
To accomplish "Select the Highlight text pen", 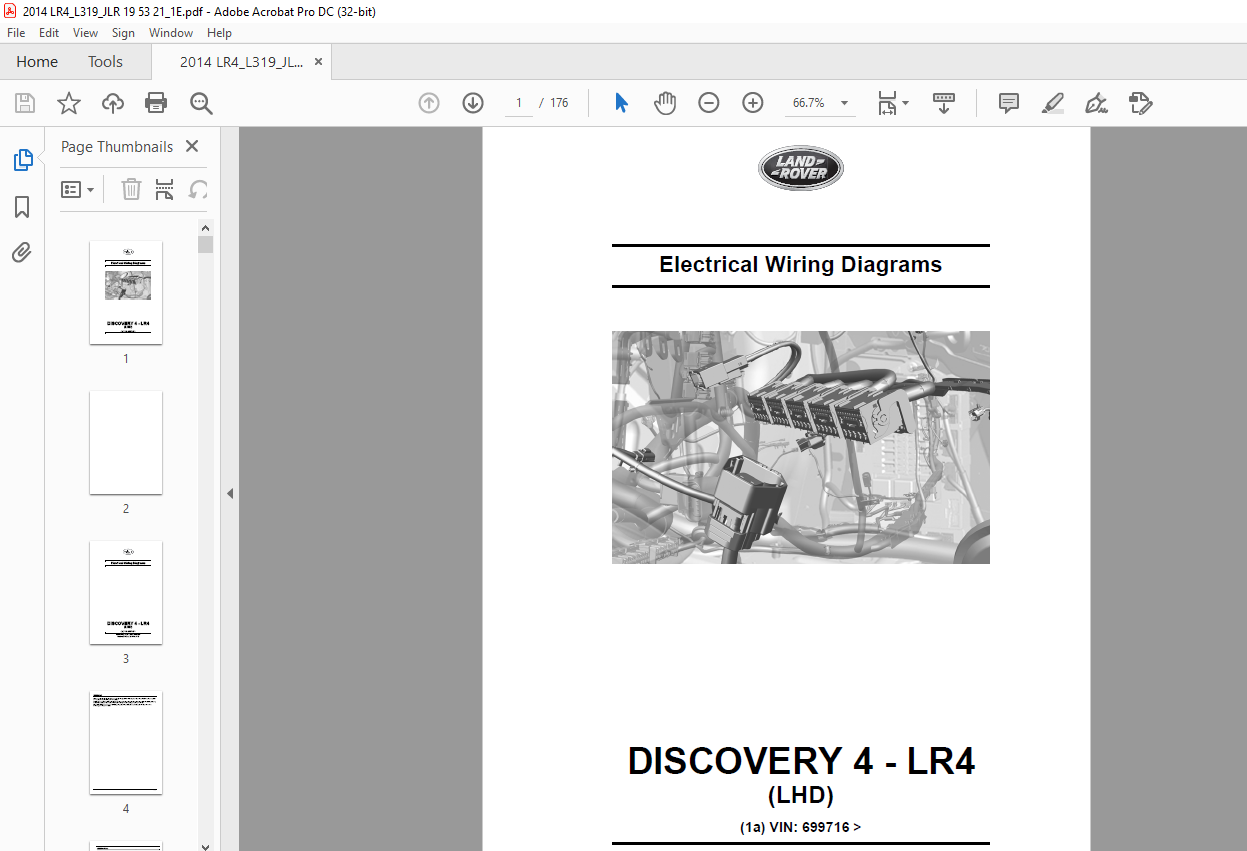I will (1053, 103).
